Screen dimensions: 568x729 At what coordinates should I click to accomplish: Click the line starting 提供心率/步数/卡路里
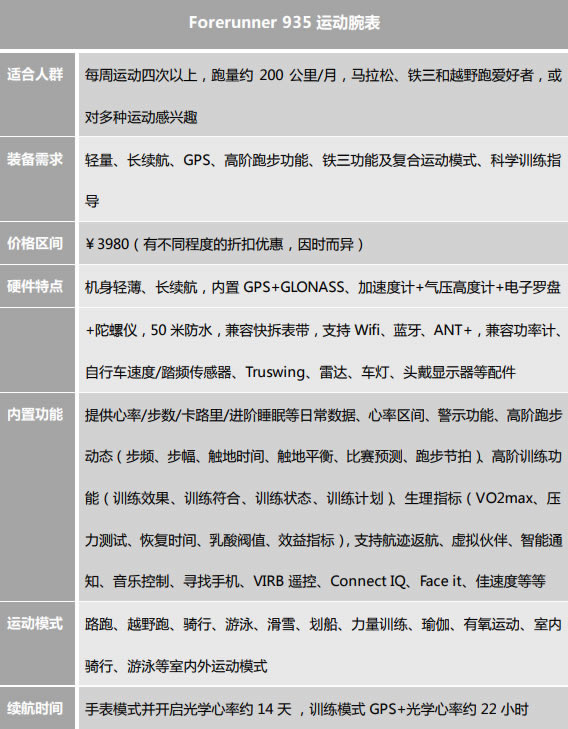(x=324, y=415)
